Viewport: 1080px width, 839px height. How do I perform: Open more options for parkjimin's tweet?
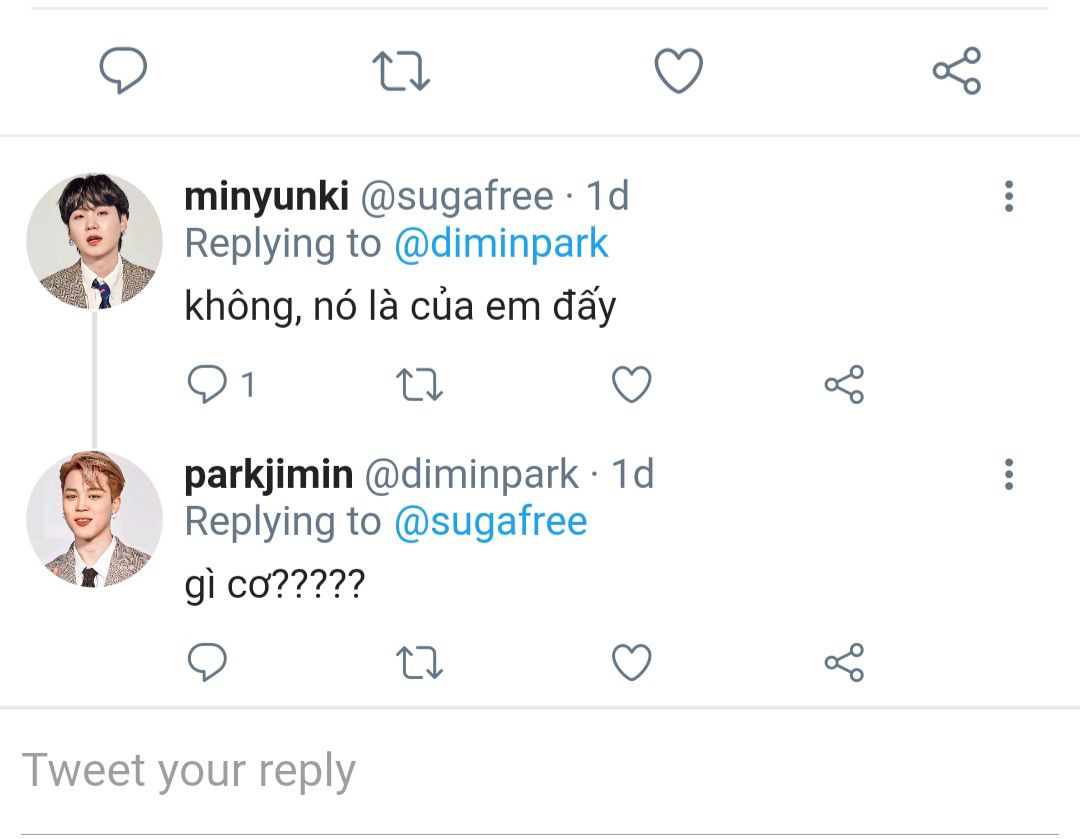tap(1008, 474)
